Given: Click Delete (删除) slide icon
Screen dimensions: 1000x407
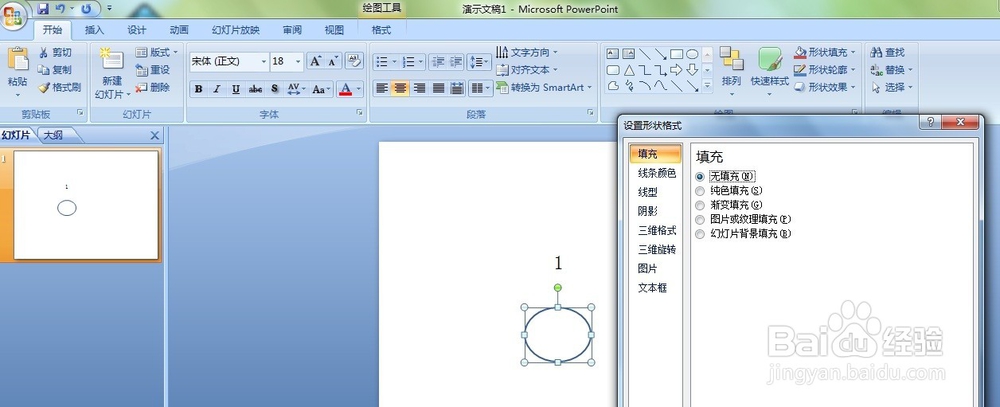Looking at the screenshot, I should point(142,87).
